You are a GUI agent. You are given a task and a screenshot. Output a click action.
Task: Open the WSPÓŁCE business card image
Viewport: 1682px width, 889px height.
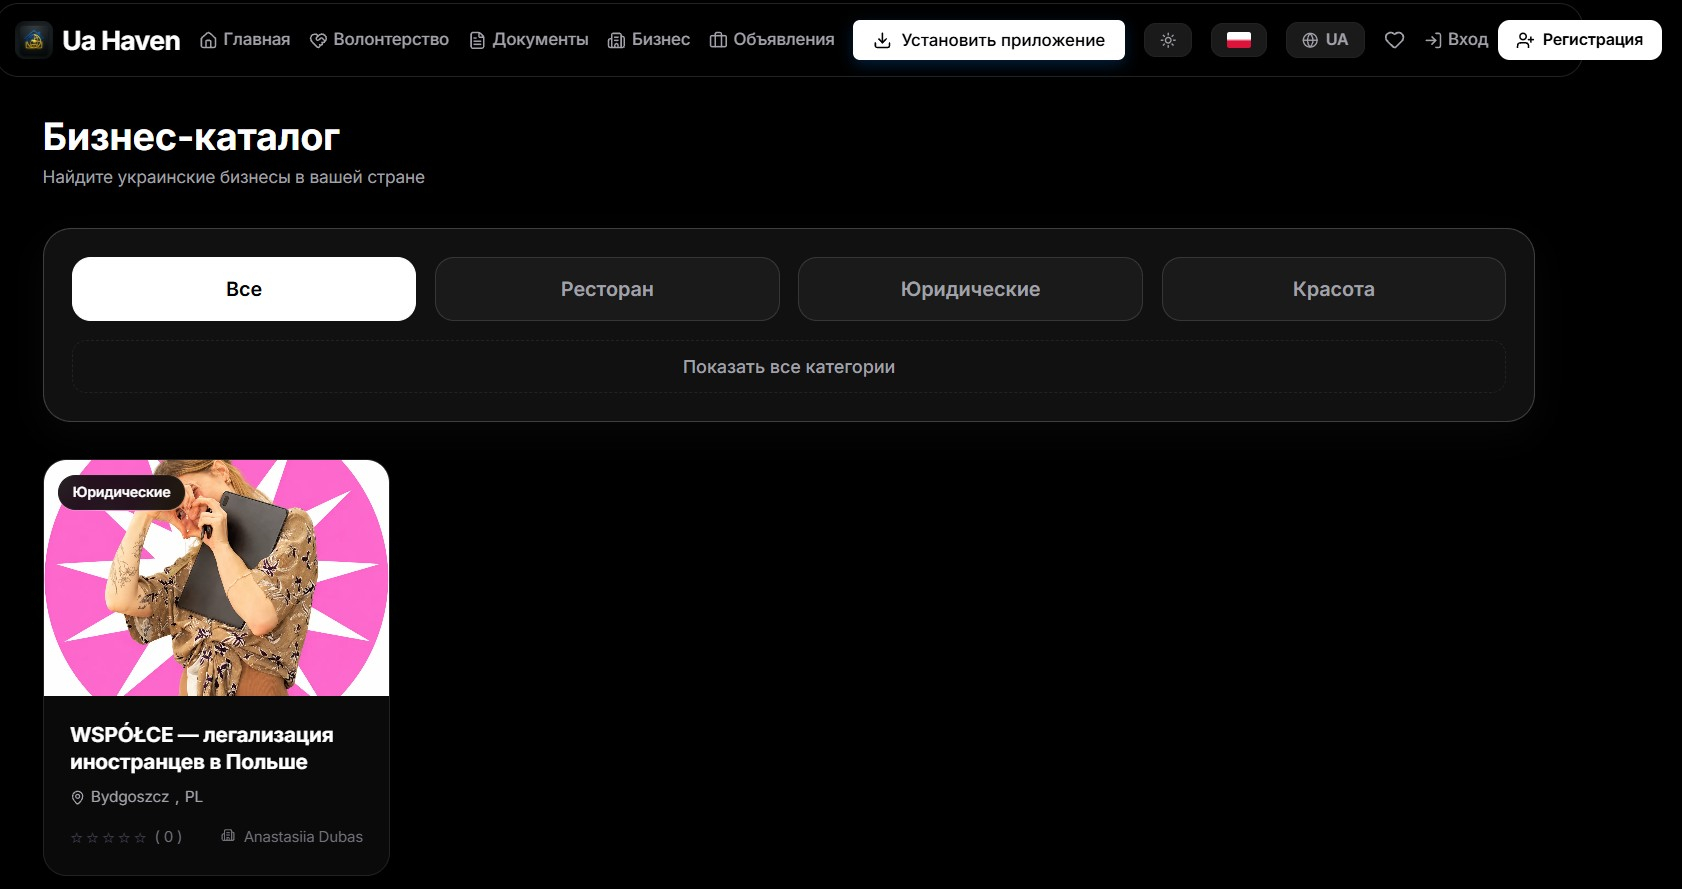pos(216,578)
